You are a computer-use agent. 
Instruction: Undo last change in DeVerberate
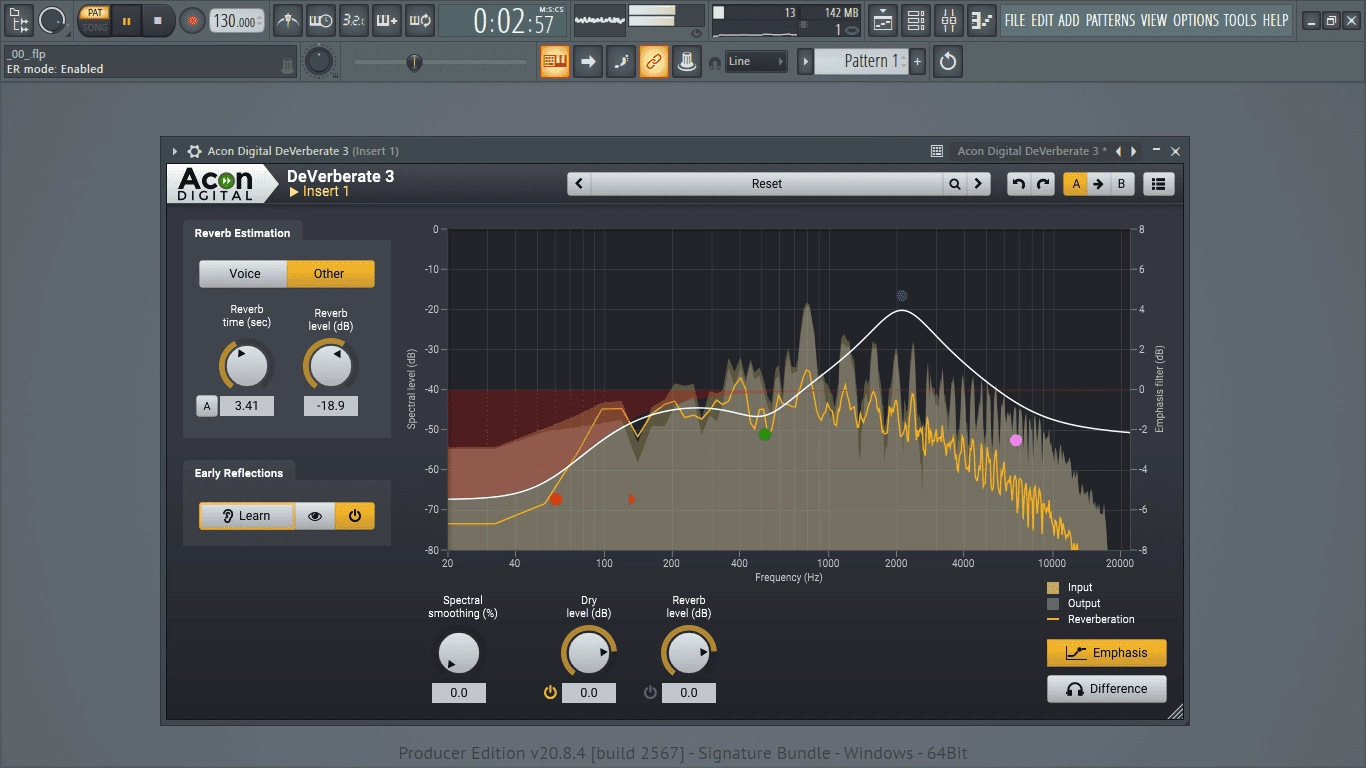pos(1018,184)
